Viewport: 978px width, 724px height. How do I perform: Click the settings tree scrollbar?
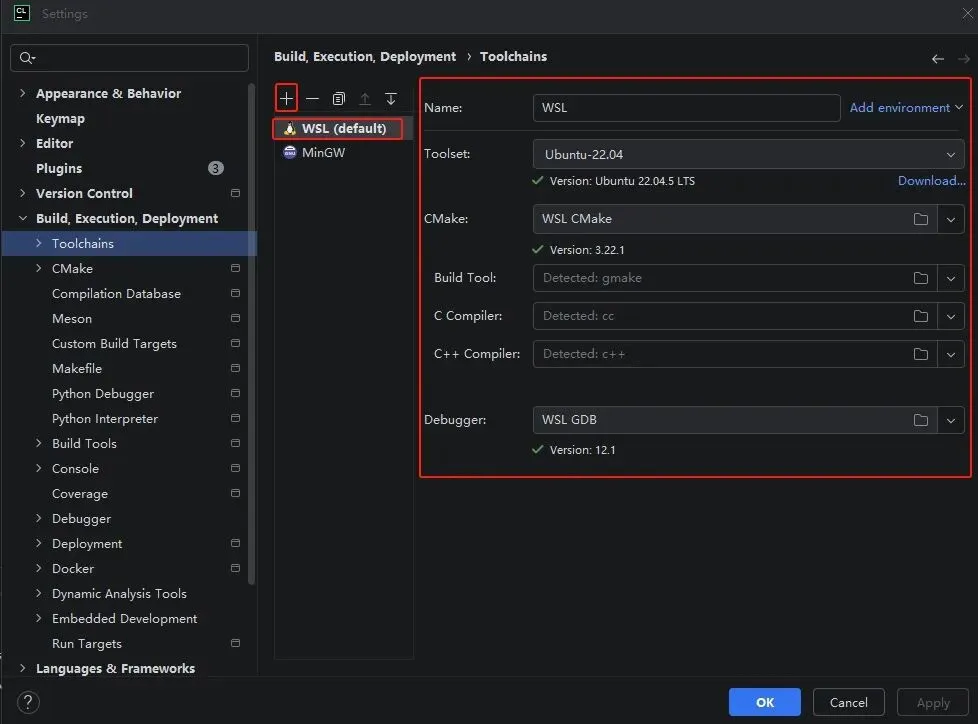(251, 334)
